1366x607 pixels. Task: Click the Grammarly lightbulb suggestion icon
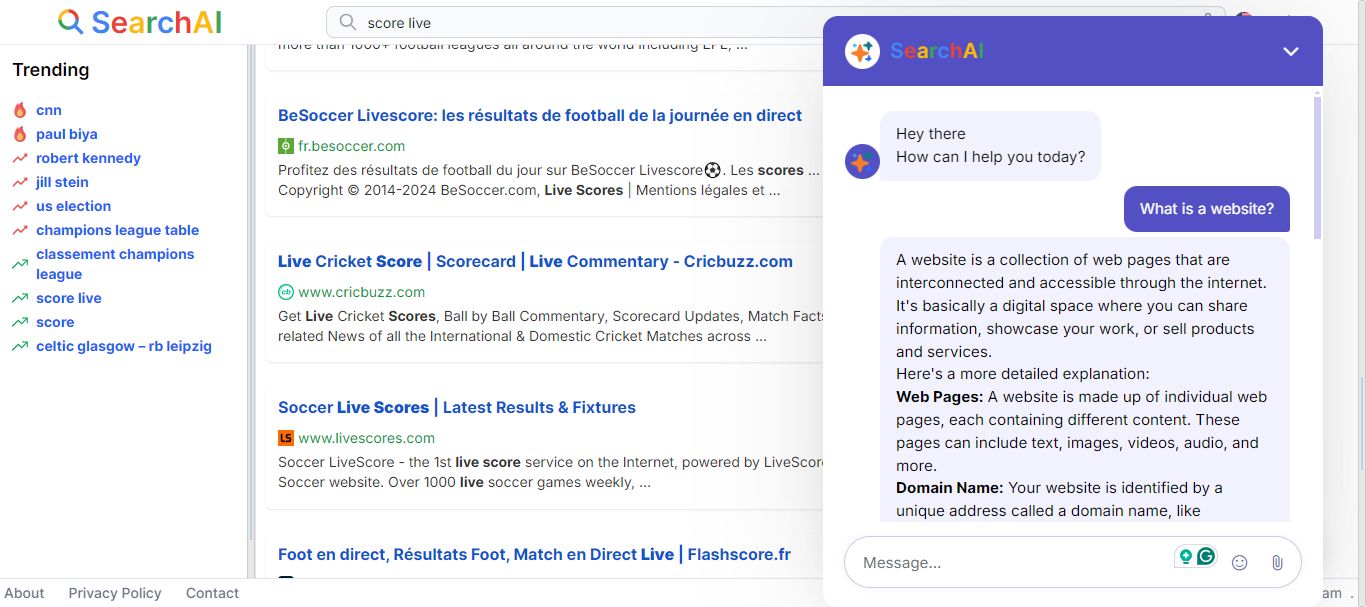pyautogui.click(x=1186, y=556)
